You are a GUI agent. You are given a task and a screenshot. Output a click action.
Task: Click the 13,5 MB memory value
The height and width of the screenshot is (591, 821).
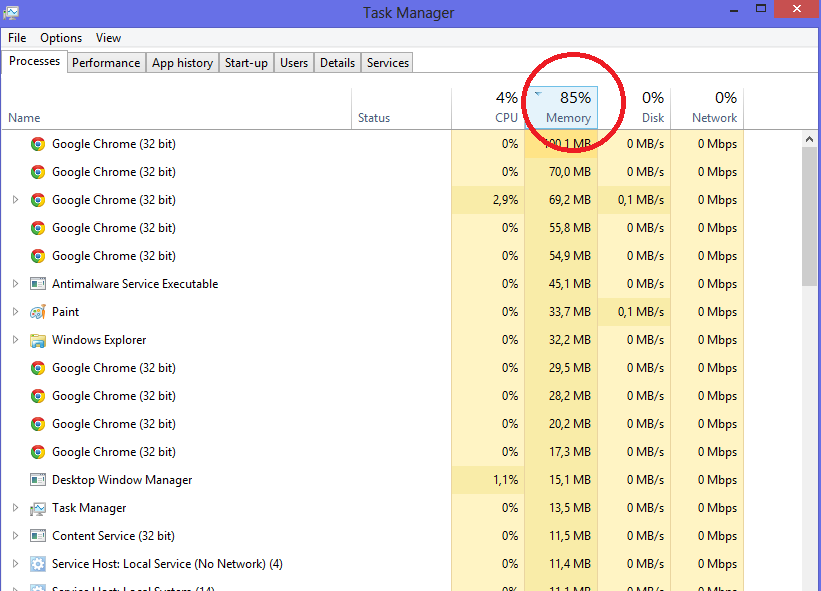coord(570,508)
